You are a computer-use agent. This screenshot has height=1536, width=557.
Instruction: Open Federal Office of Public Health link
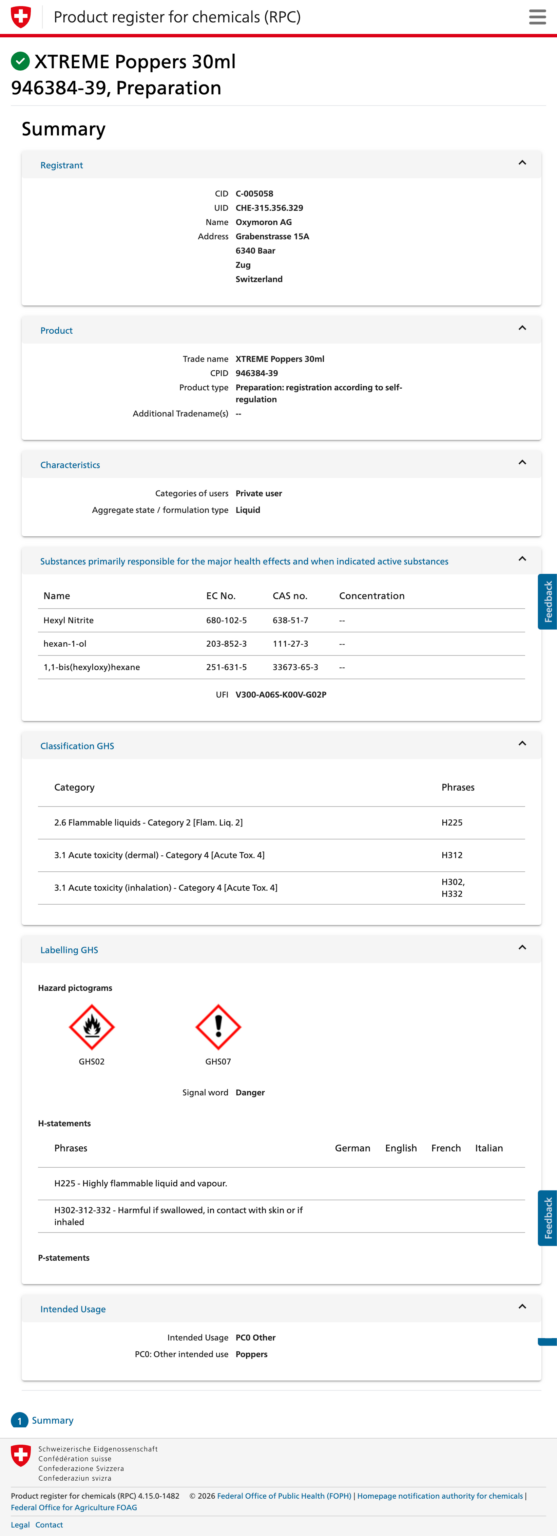[x=284, y=1496]
